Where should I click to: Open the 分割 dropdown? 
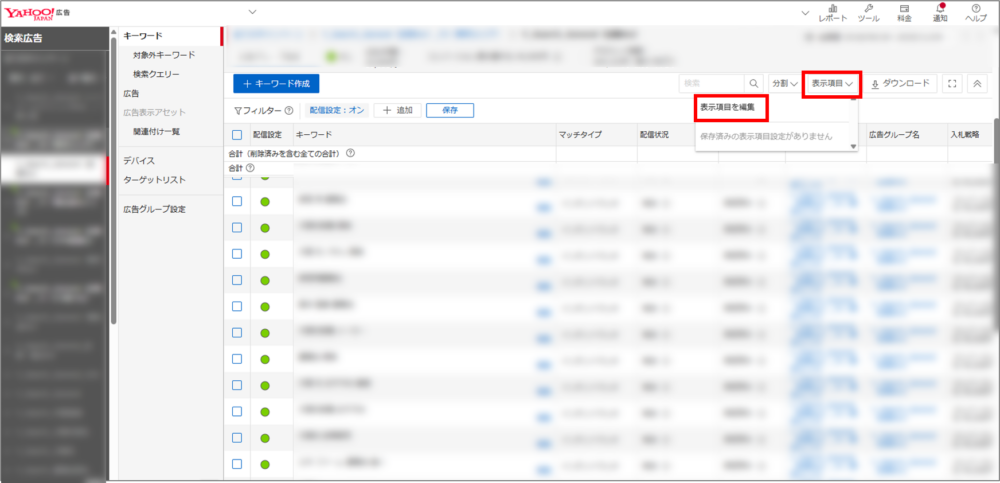tap(783, 84)
